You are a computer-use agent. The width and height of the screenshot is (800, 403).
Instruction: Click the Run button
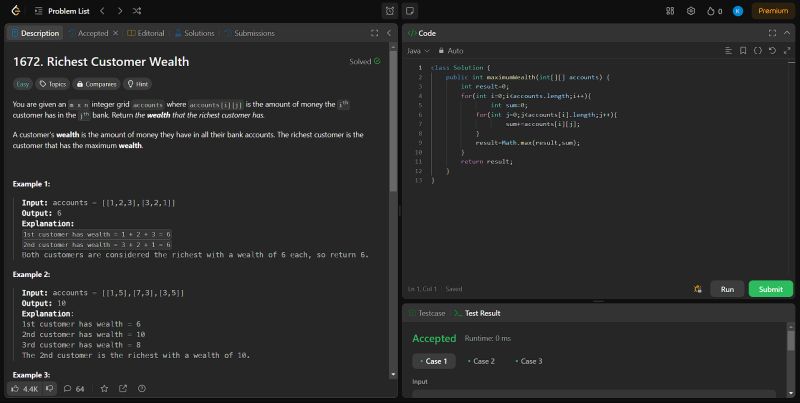pos(727,289)
